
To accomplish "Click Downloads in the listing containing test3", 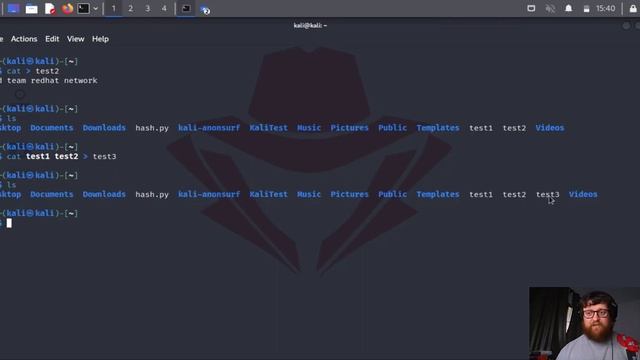I will point(104,194).
